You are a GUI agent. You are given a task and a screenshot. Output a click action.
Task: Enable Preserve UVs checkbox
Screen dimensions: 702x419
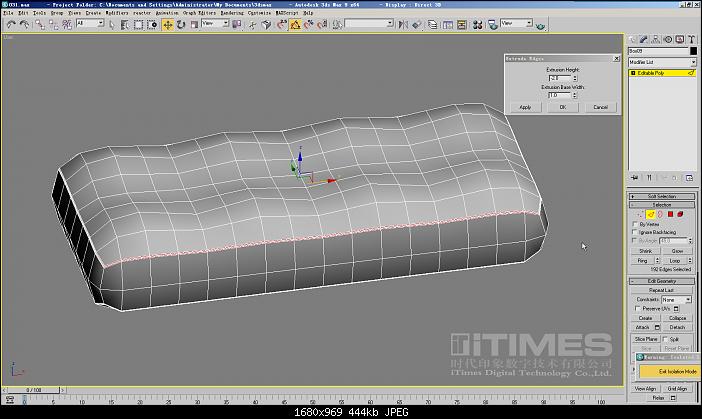tap(638, 308)
